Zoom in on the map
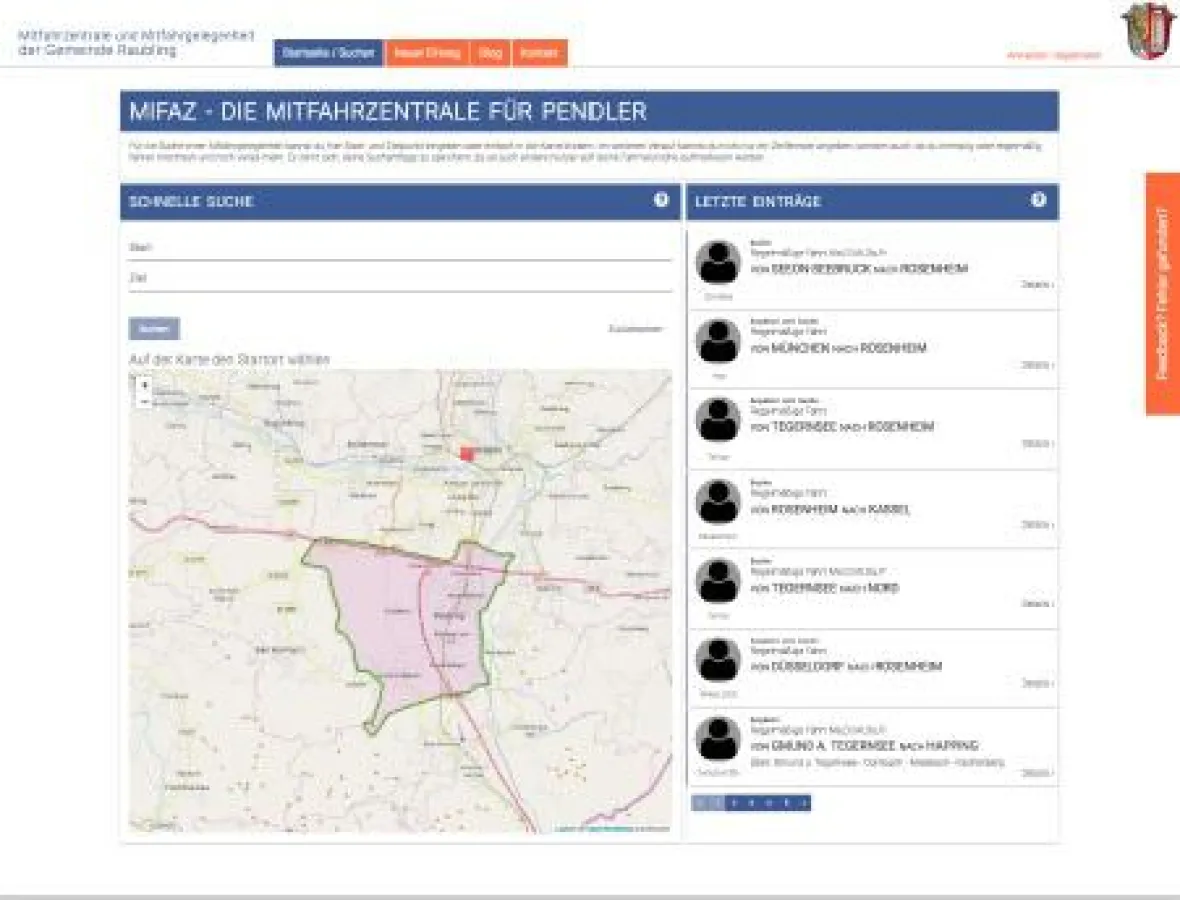Image resolution: width=1180 pixels, height=900 pixels. coord(145,384)
